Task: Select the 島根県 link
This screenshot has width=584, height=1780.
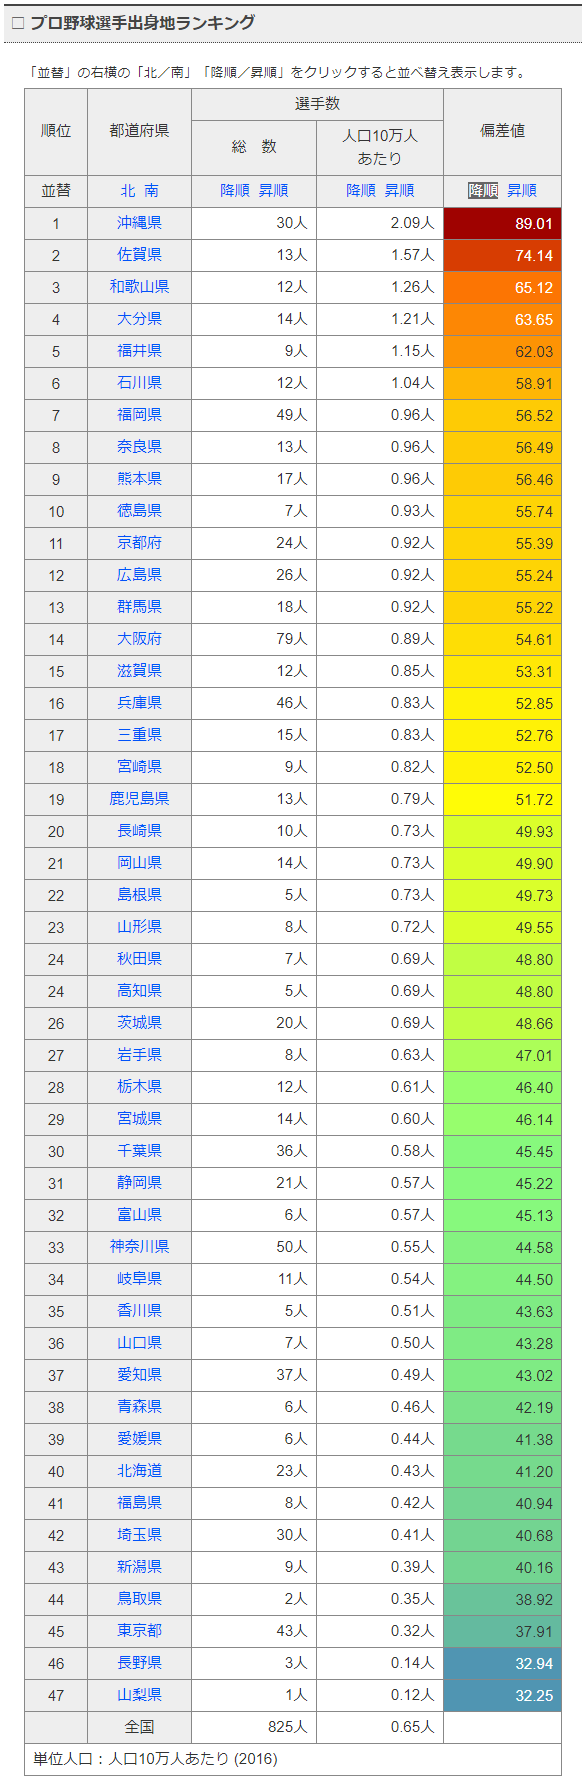Action: pos(139,895)
